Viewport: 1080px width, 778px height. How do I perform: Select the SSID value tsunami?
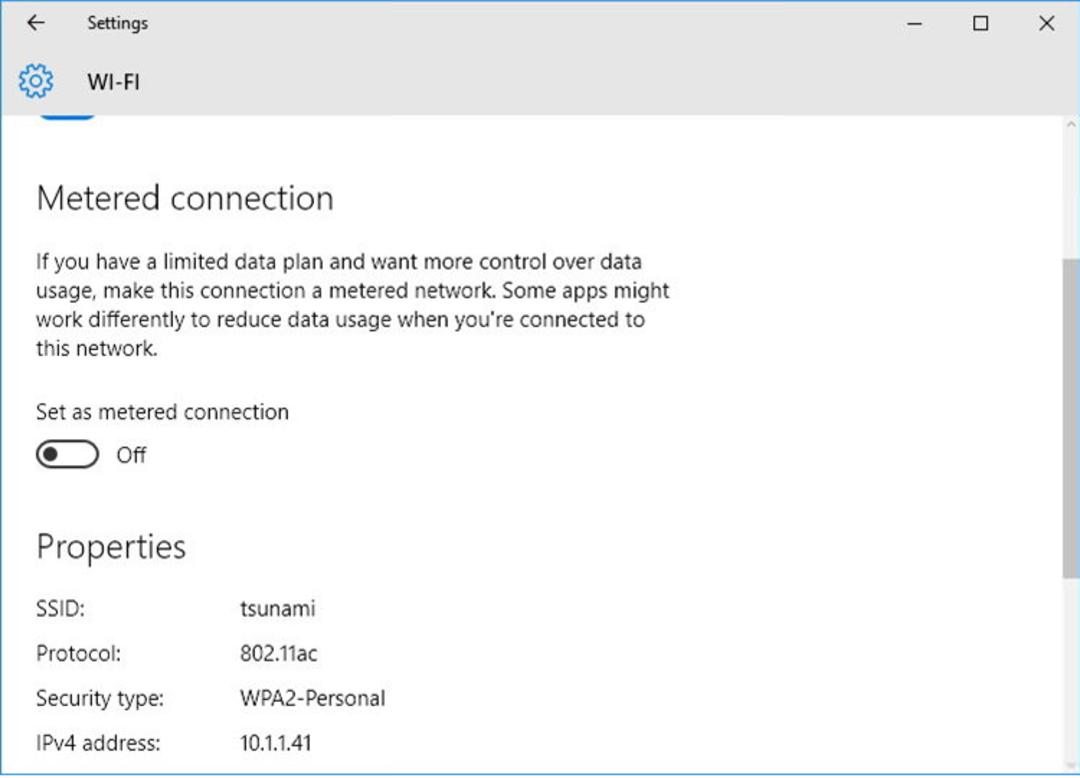point(278,609)
